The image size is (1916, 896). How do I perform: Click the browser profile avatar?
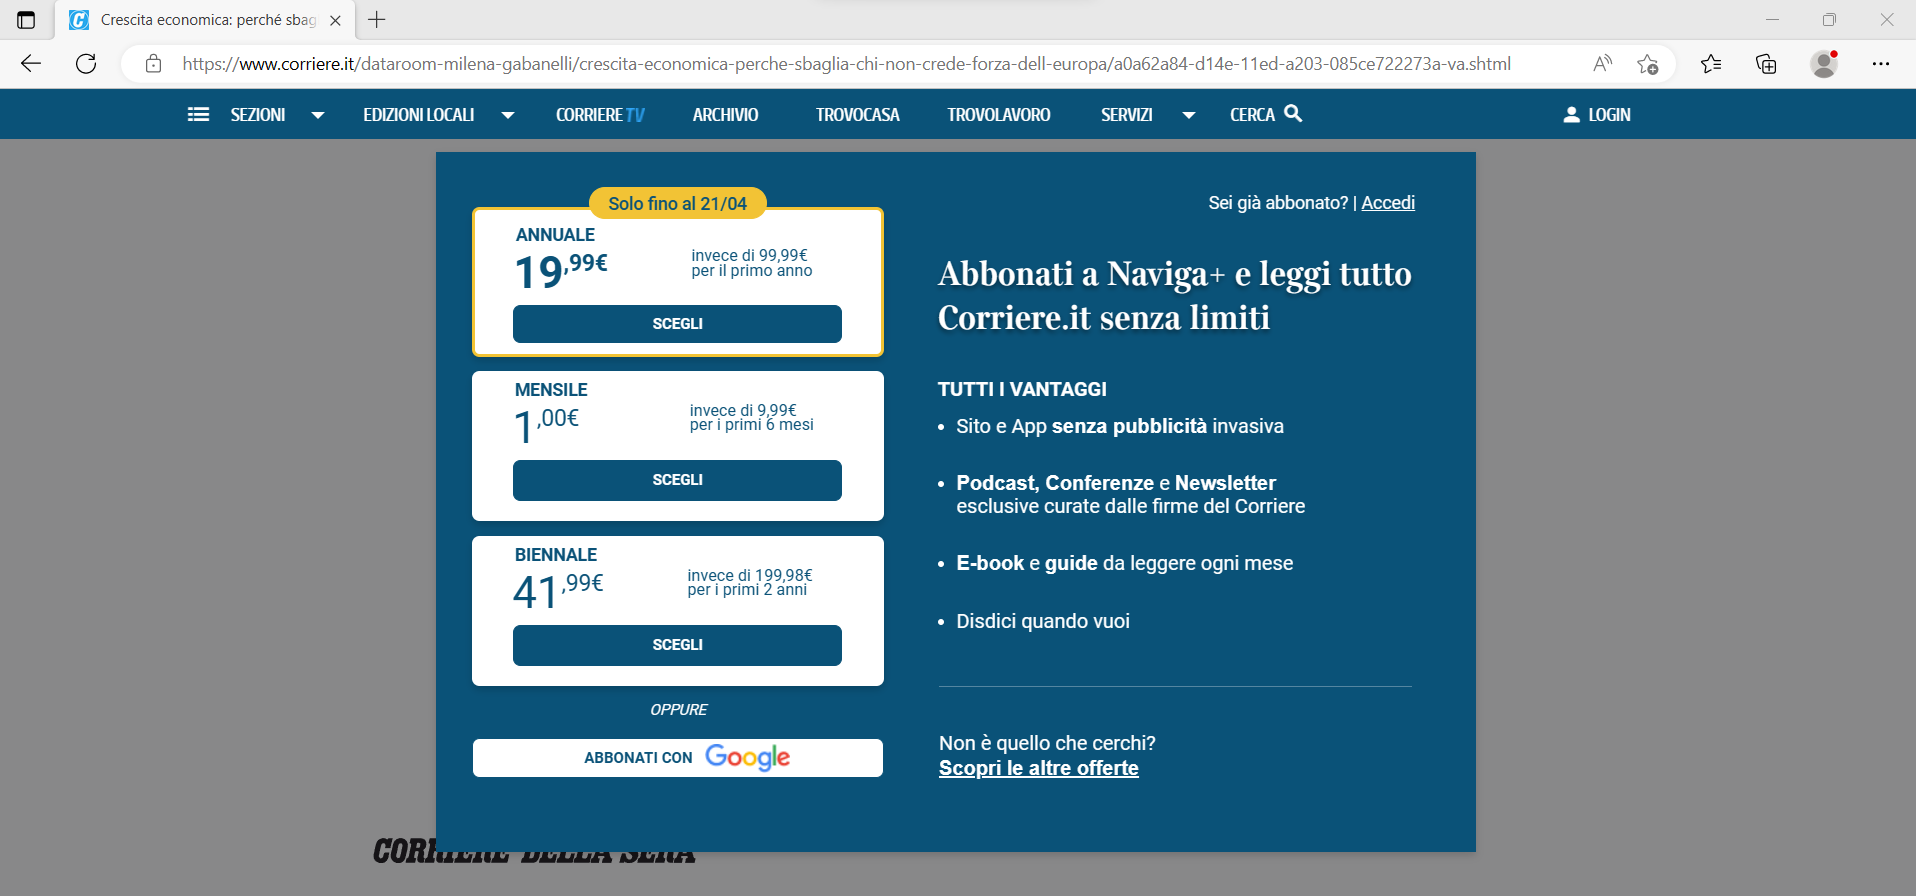(x=1824, y=64)
